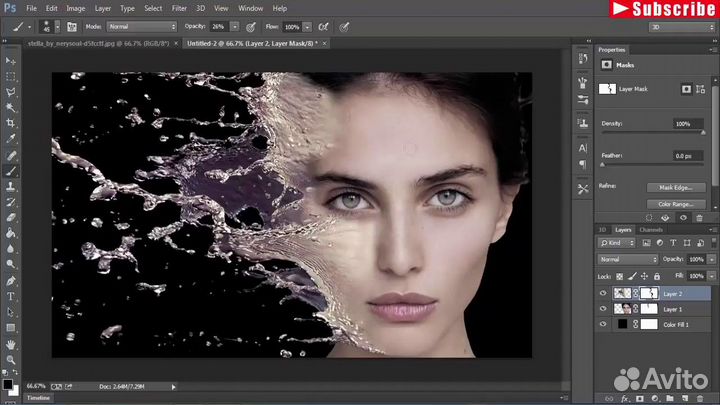Click the foreground color swatch
The image size is (720, 405).
[x=8, y=381]
